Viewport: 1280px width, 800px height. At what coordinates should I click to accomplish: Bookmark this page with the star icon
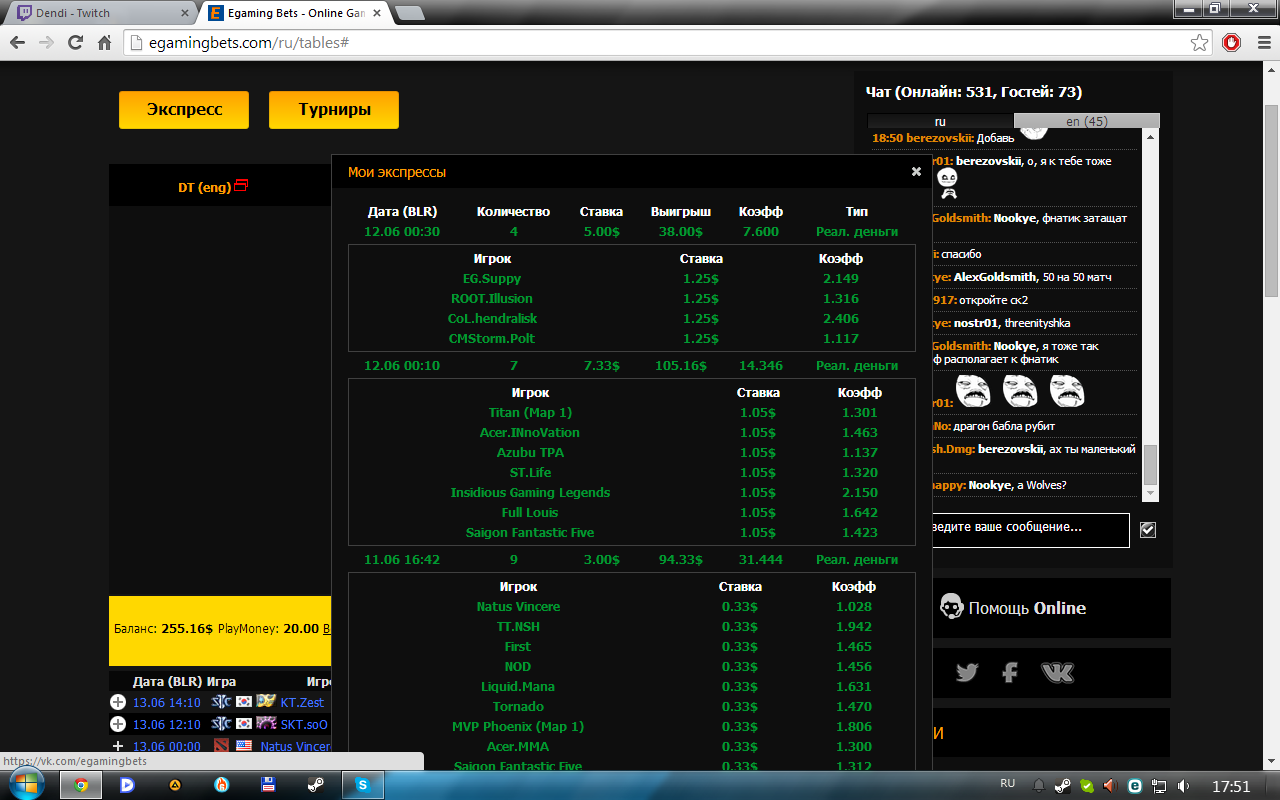tap(1199, 43)
